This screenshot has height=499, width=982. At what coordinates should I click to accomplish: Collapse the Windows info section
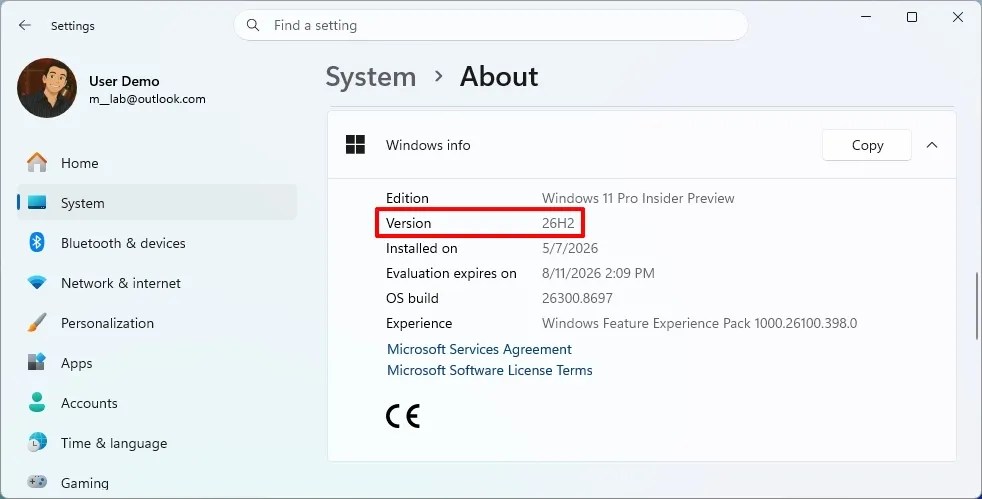932,145
